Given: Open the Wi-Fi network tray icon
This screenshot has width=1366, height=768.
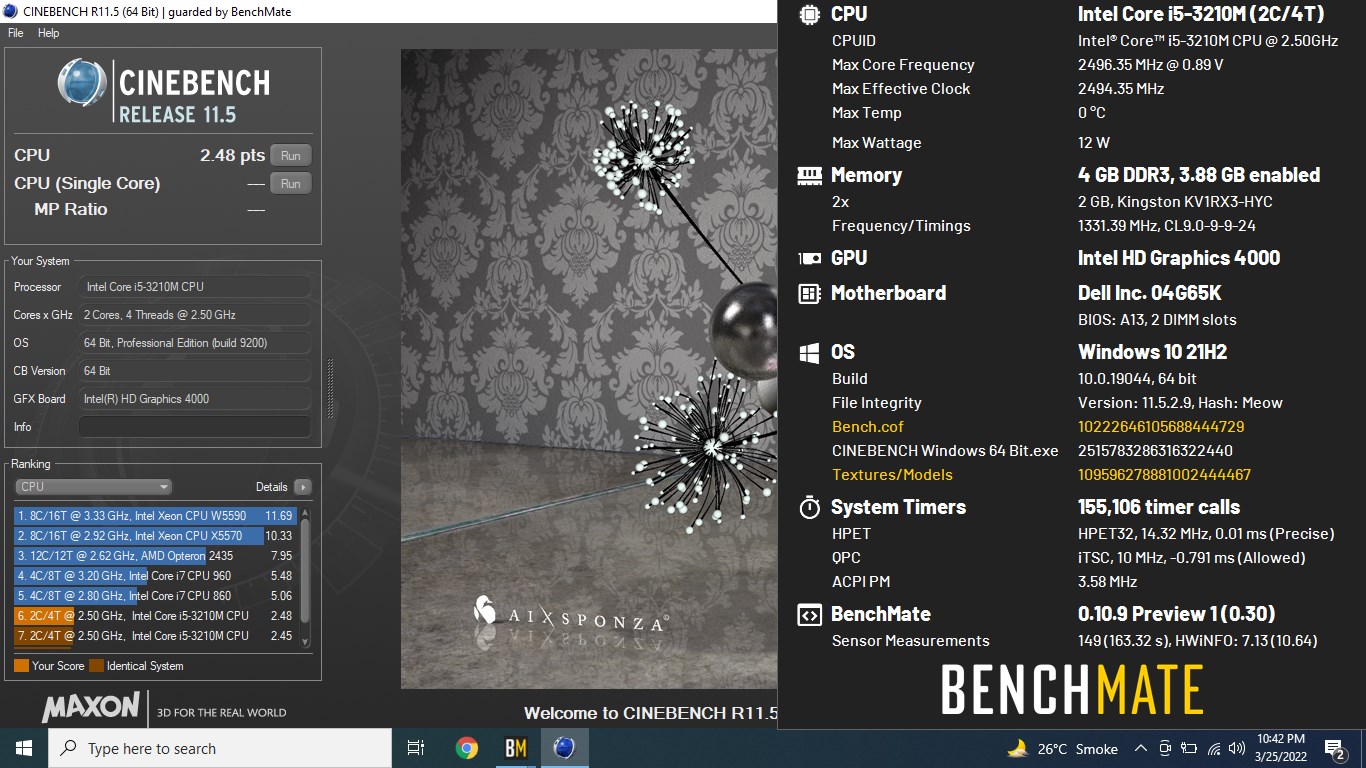Looking at the screenshot, I should pyautogui.click(x=1213, y=748).
